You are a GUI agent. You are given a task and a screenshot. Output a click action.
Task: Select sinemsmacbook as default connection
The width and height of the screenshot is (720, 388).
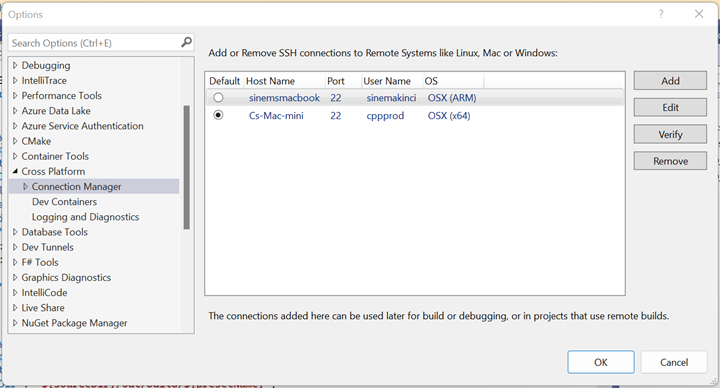[x=218, y=97]
